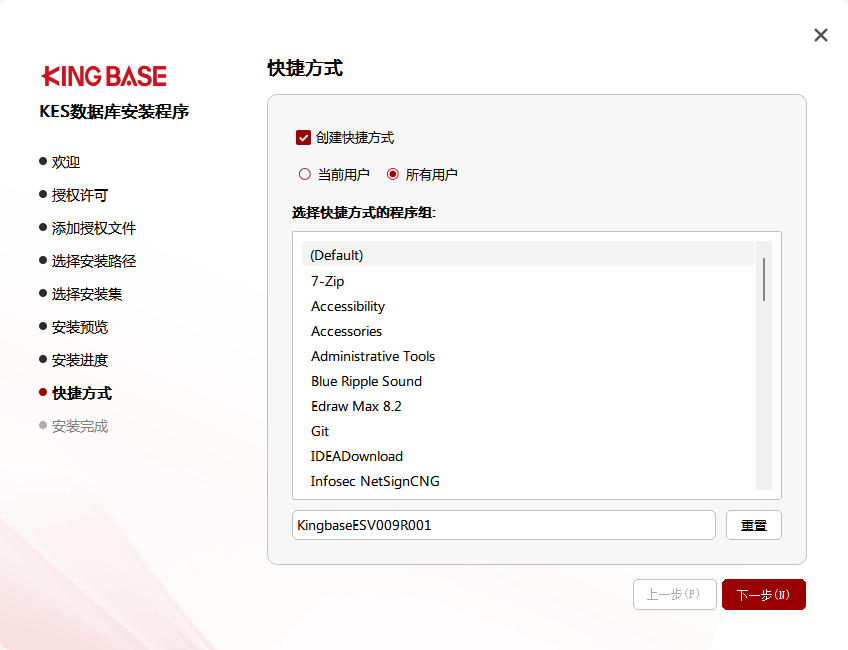
Task: Select the IDEADownload program group
Action: [528, 456]
